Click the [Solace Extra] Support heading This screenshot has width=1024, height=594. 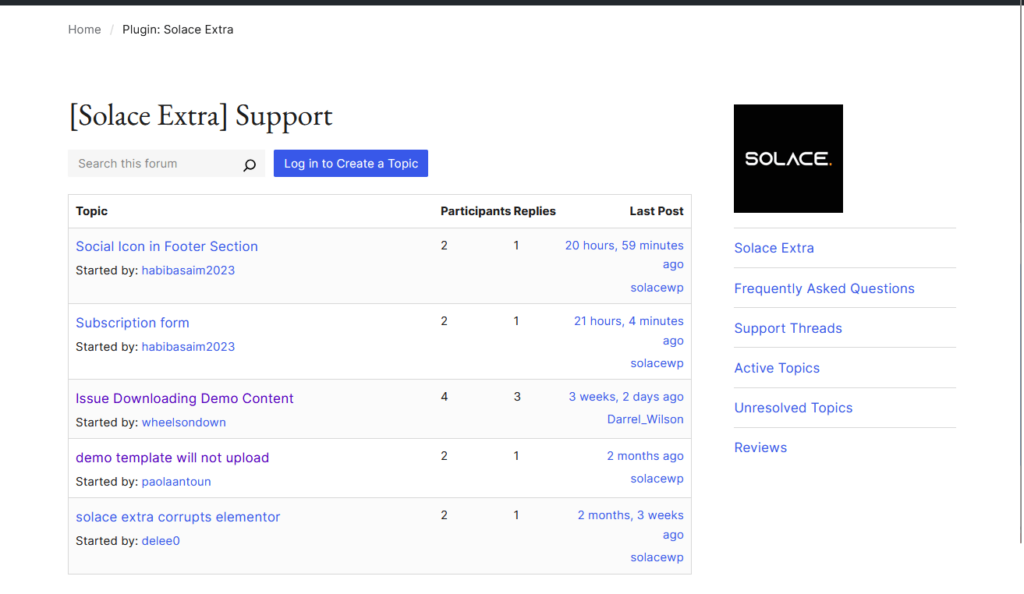point(200,116)
